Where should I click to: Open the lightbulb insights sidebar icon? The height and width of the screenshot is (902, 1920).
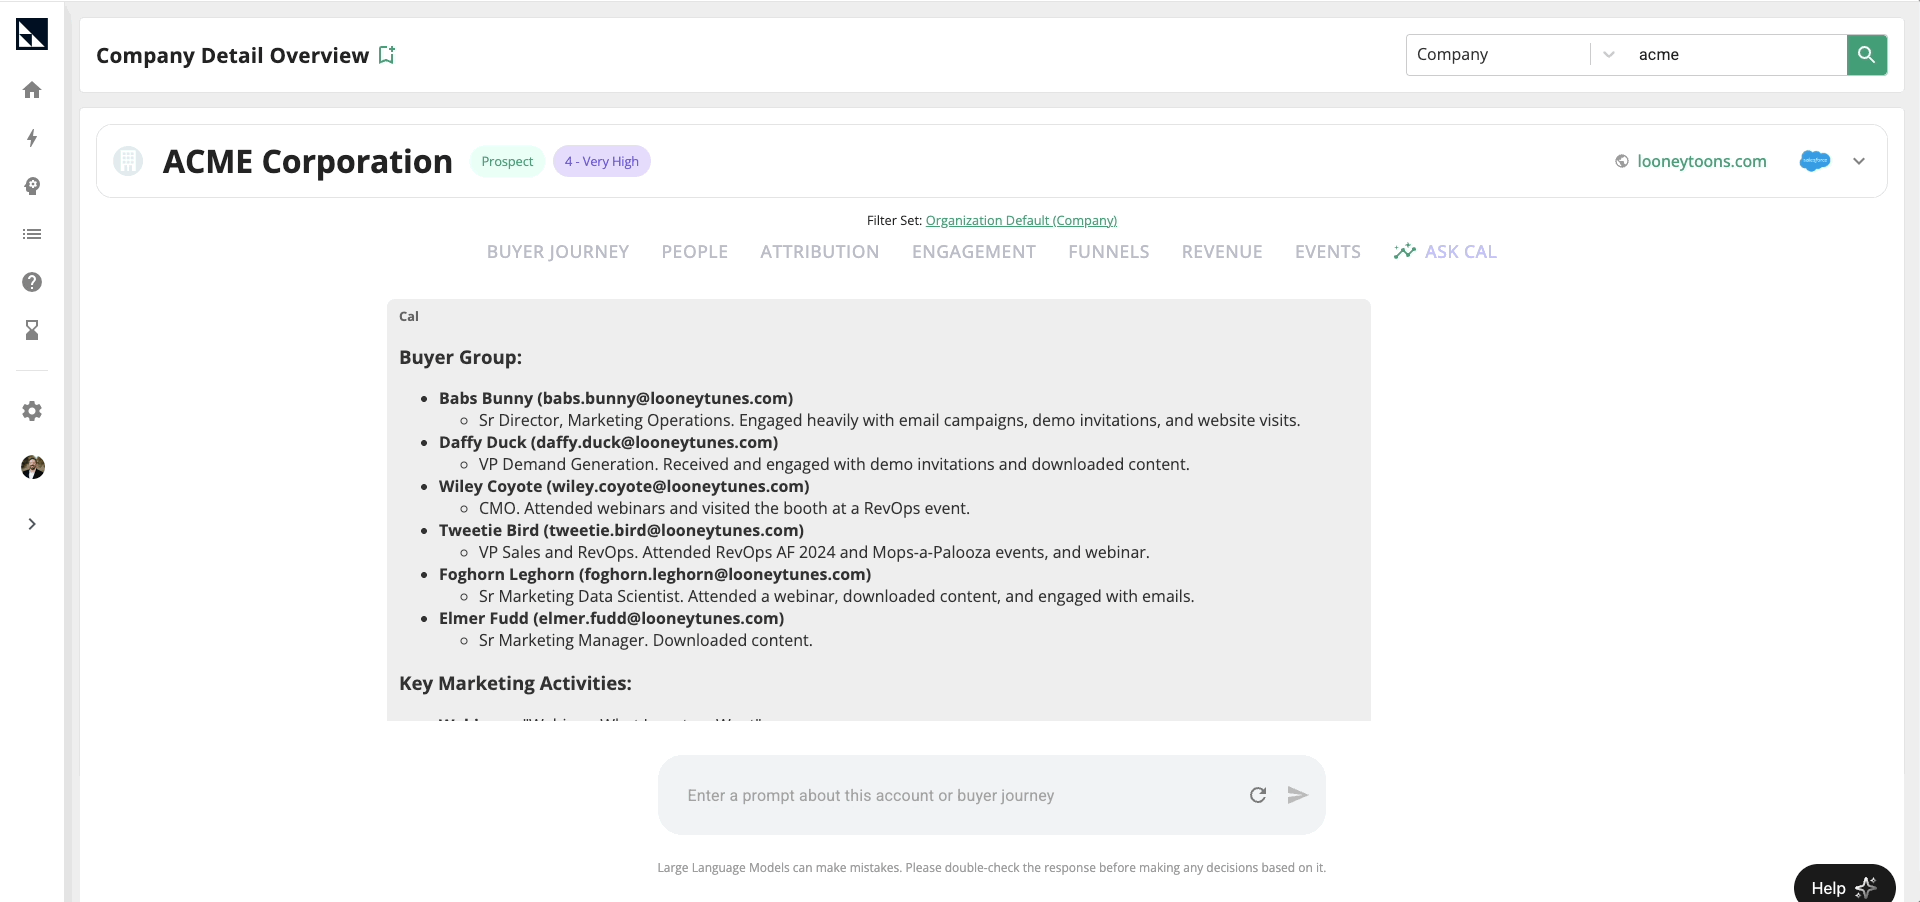pos(32,186)
